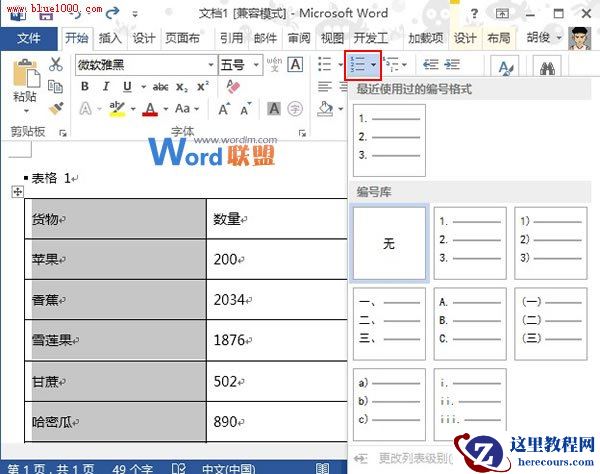Viewport: 600px width, 474px height.
Task: Apply the yellow text highlight color
Action: 117,109
